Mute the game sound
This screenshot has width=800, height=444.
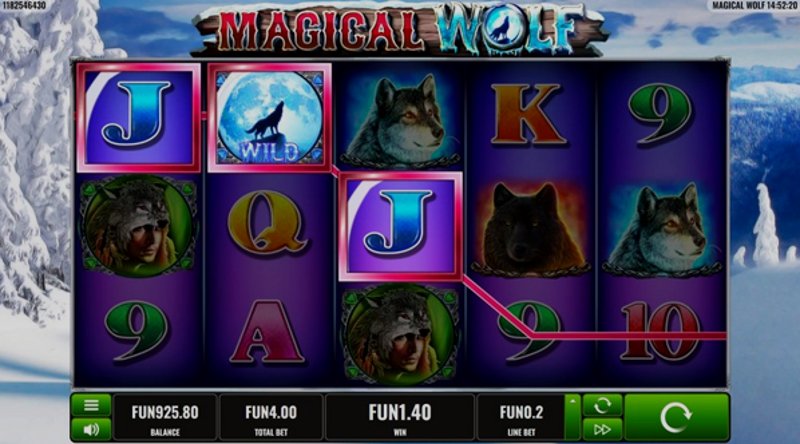[x=91, y=430]
